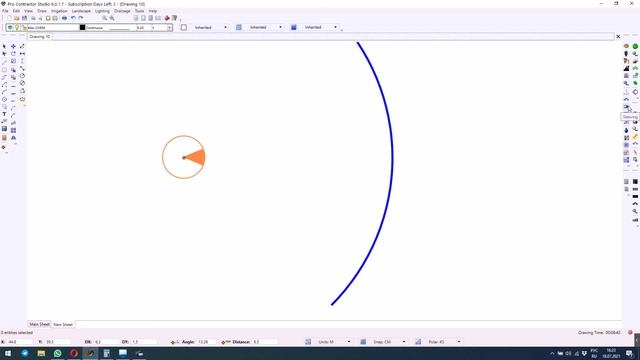Open the Irrigation menu
This screenshot has height=360, width=640.
(x=59, y=11)
